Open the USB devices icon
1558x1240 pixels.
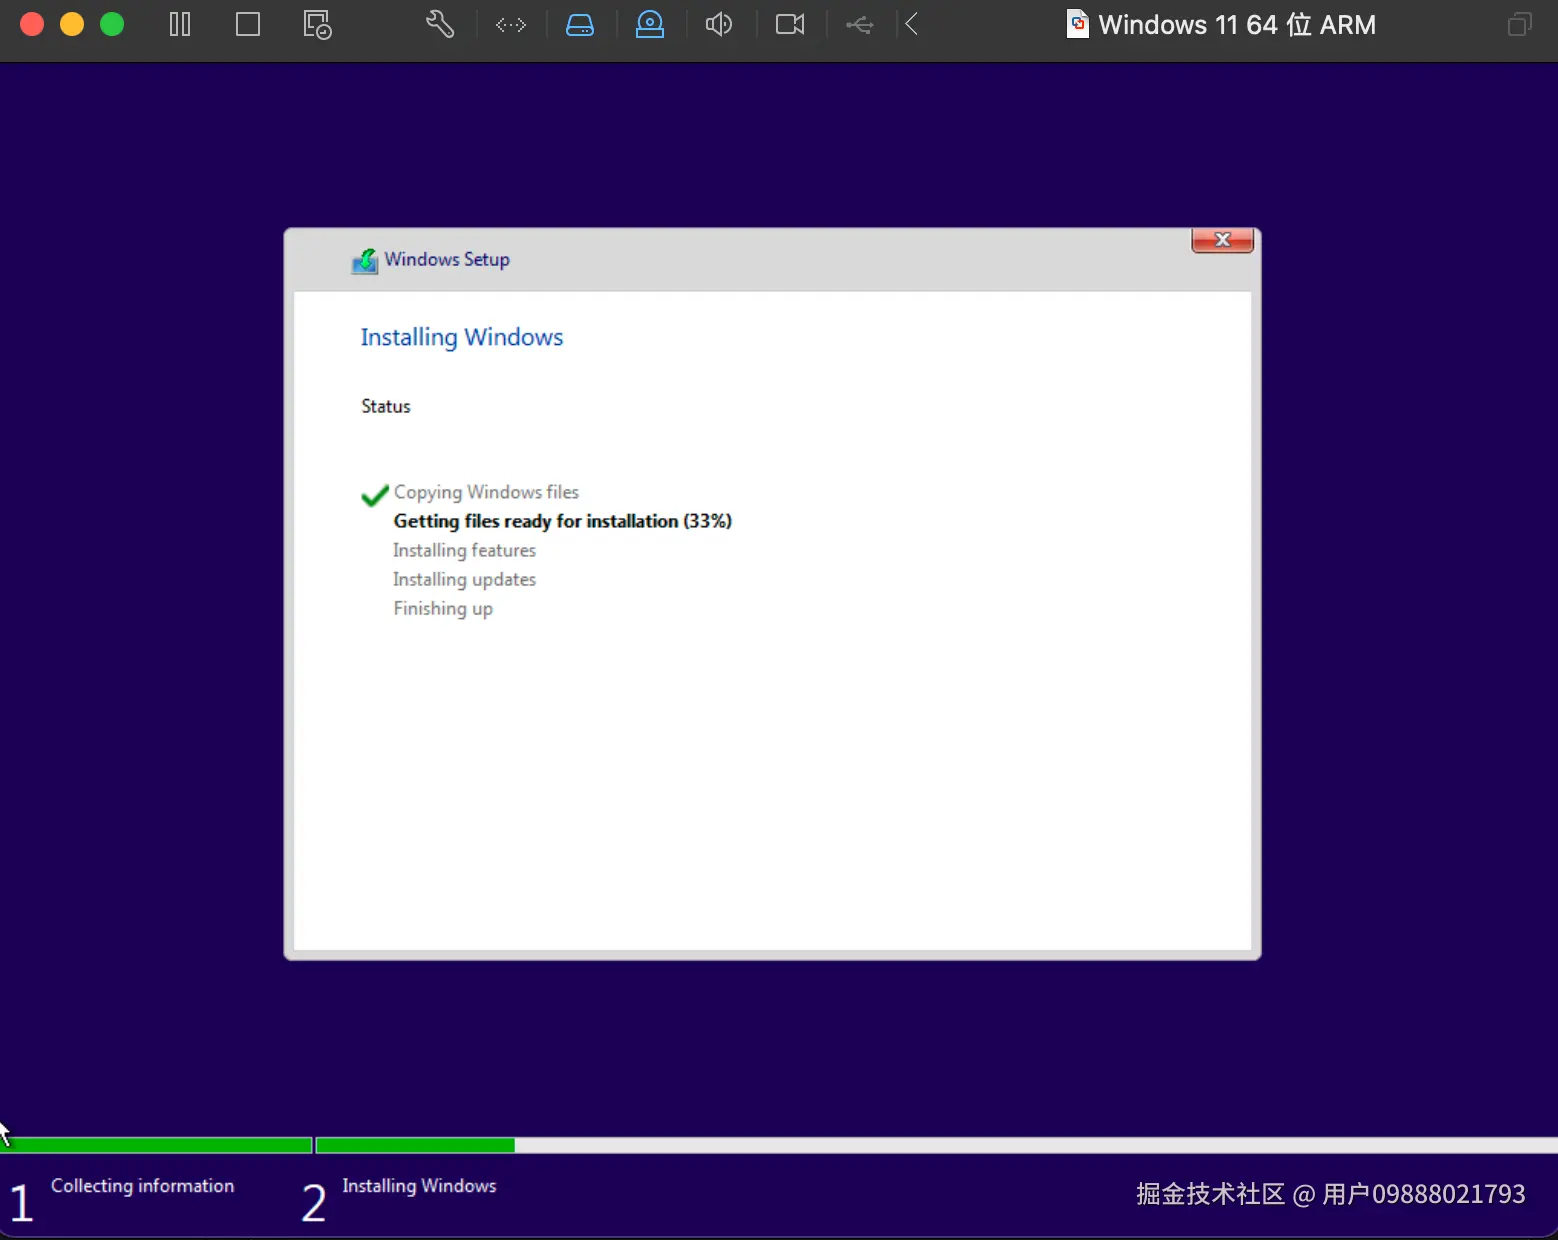[x=859, y=25]
